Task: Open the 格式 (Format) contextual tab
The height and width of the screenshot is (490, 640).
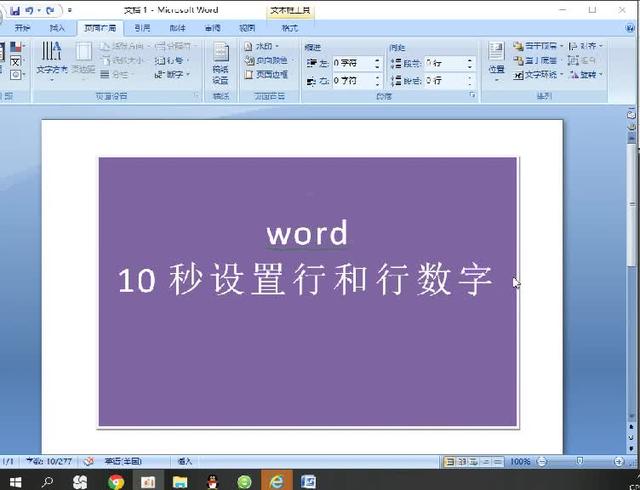Action: (290, 28)
